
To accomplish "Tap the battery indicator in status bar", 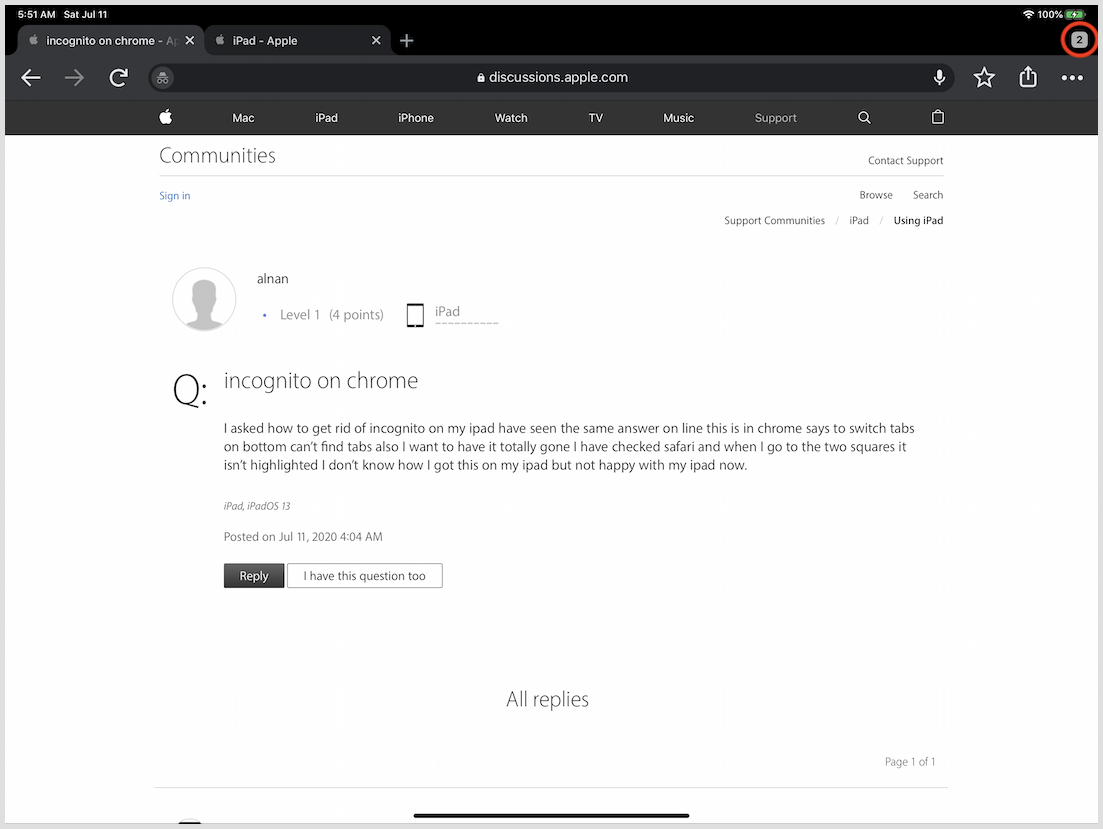I will tap(1075, 14).
